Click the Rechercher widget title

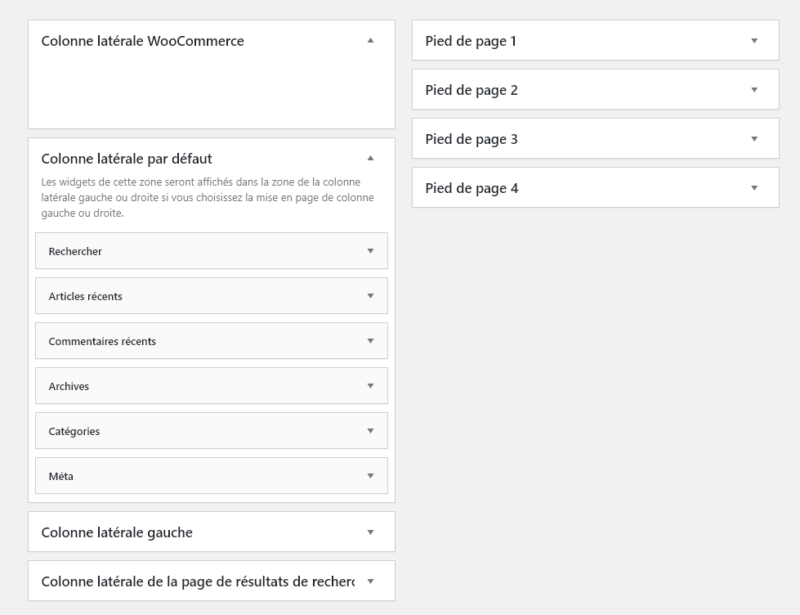pos(75,251)
